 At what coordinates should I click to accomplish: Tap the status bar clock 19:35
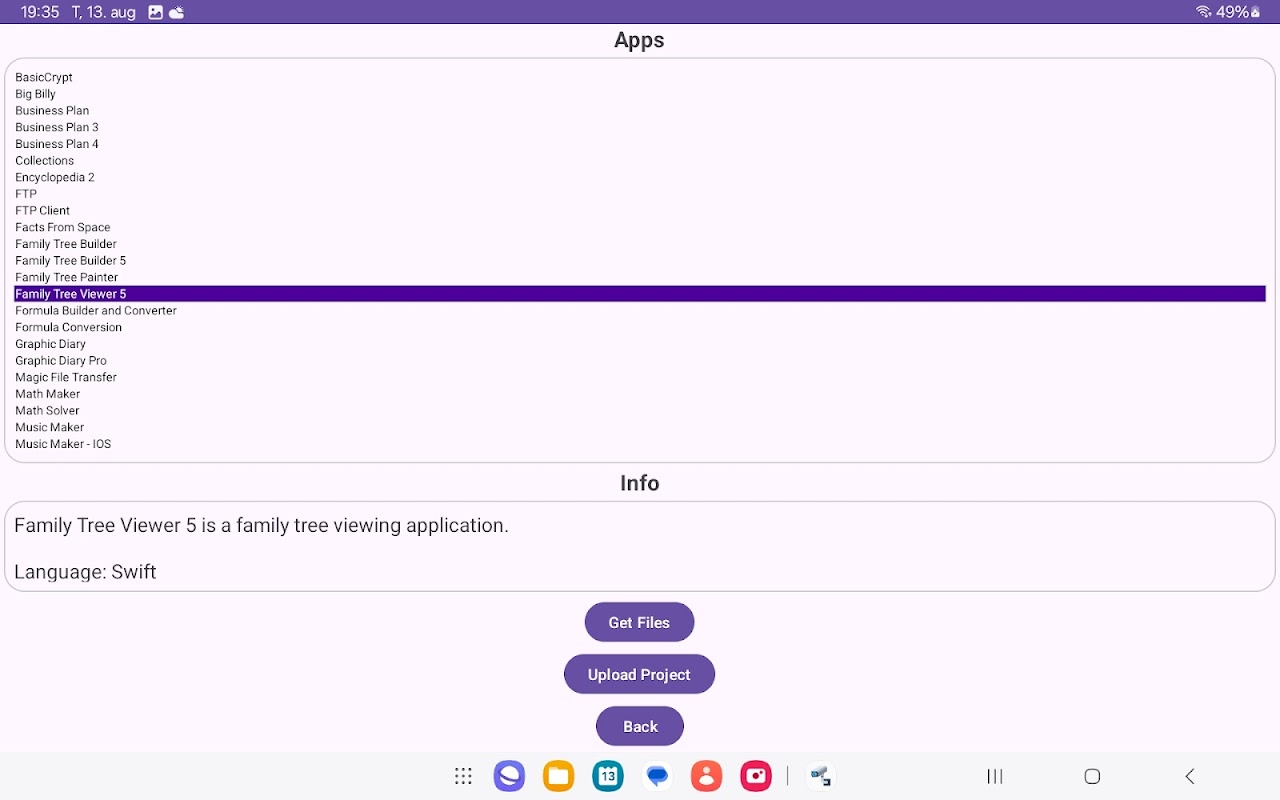[x=40, y=12]
